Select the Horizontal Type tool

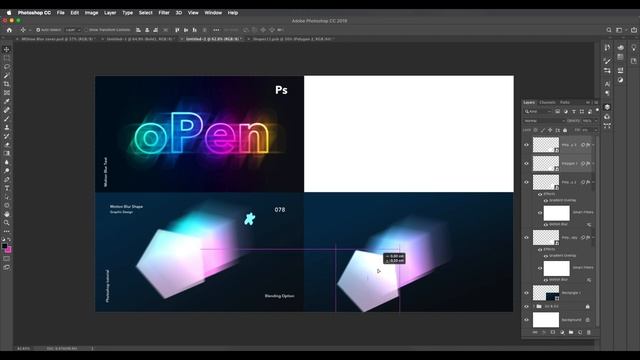tap(7, 188)
